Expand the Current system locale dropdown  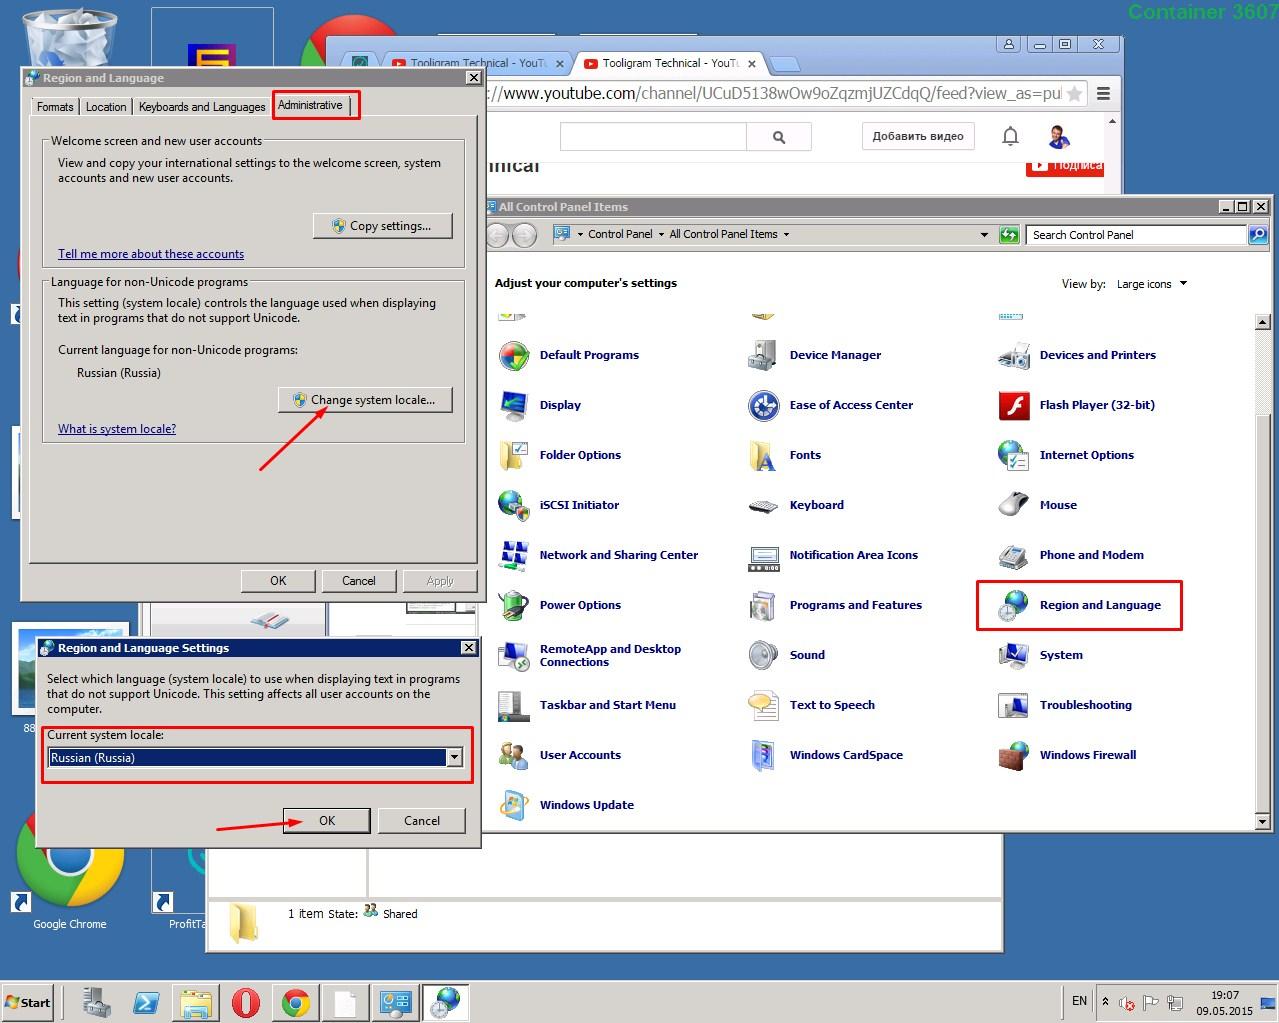(454, 757)
